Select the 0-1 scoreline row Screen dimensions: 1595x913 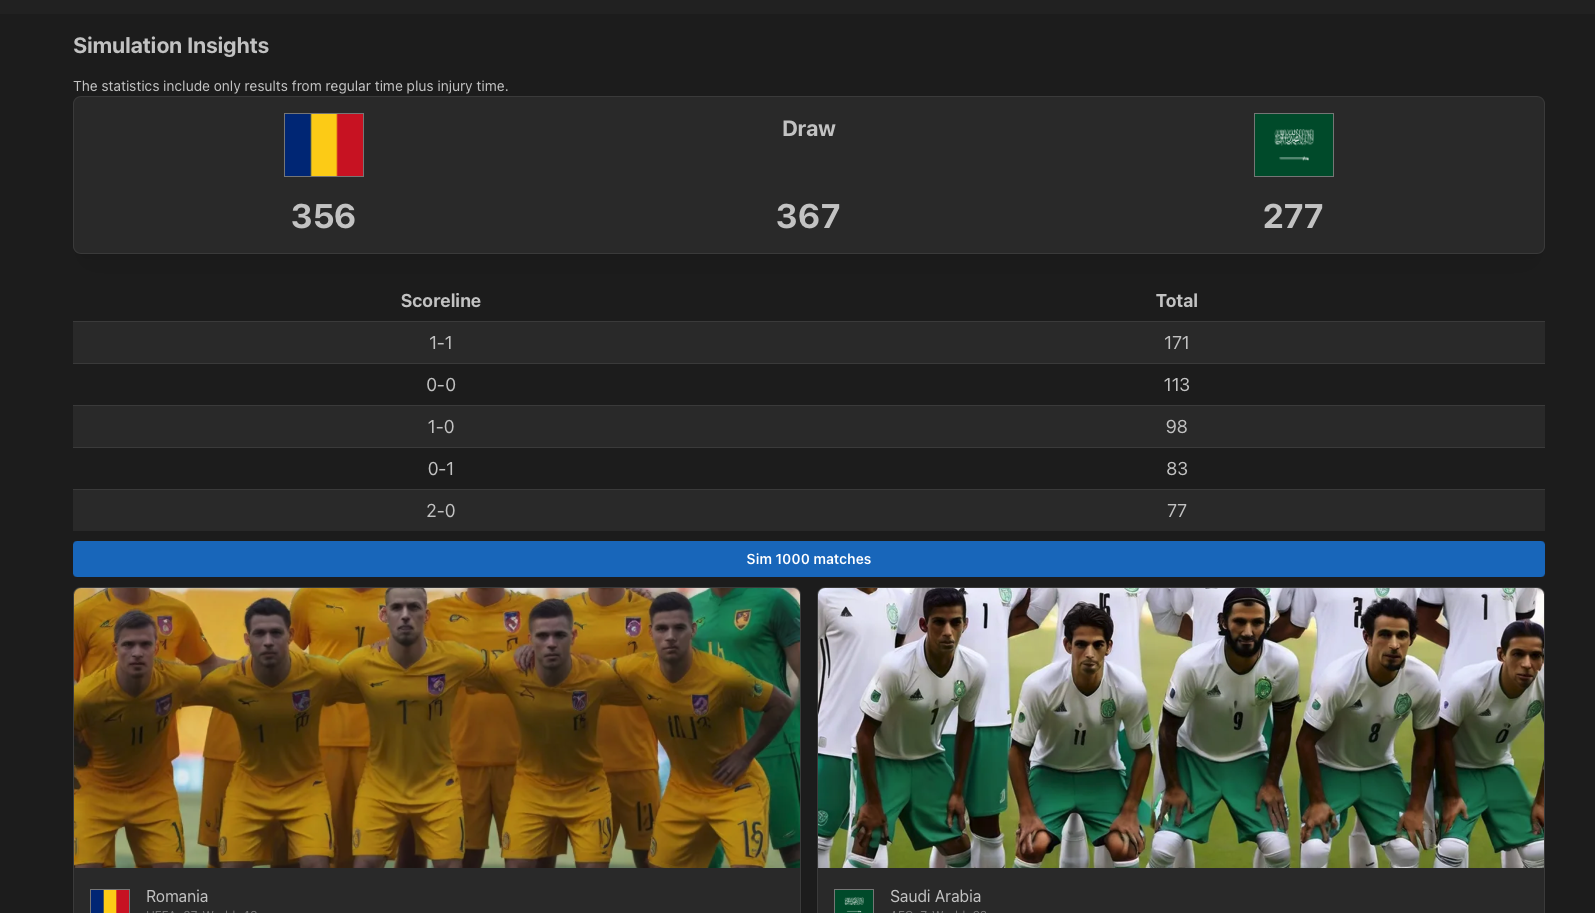[808, 469]
